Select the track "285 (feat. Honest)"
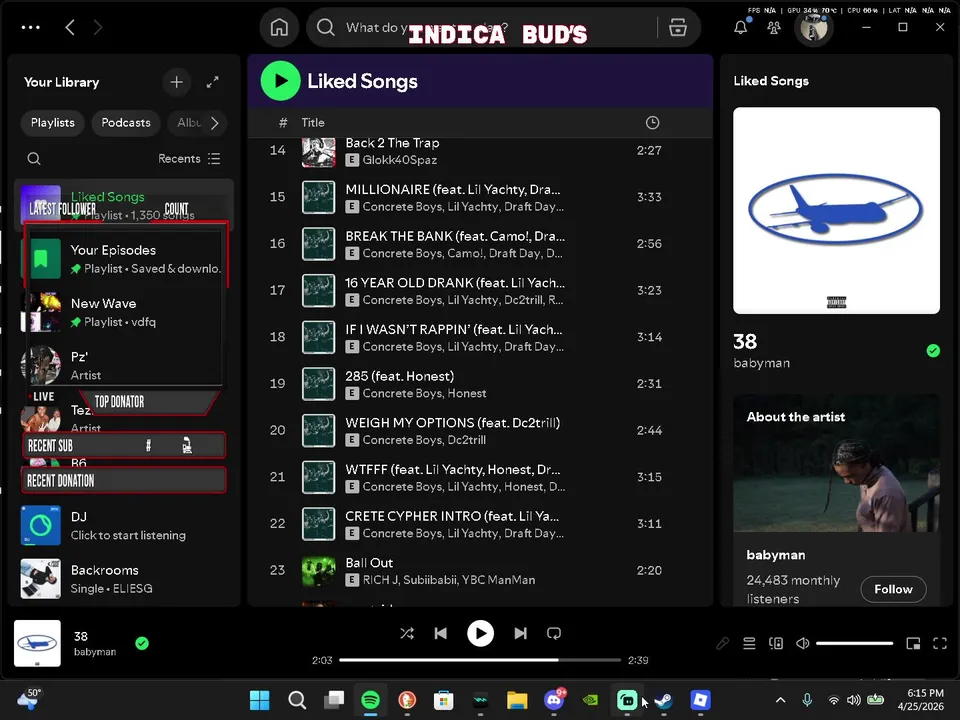The height and width of the screenshot is (720, 960). 480,384
